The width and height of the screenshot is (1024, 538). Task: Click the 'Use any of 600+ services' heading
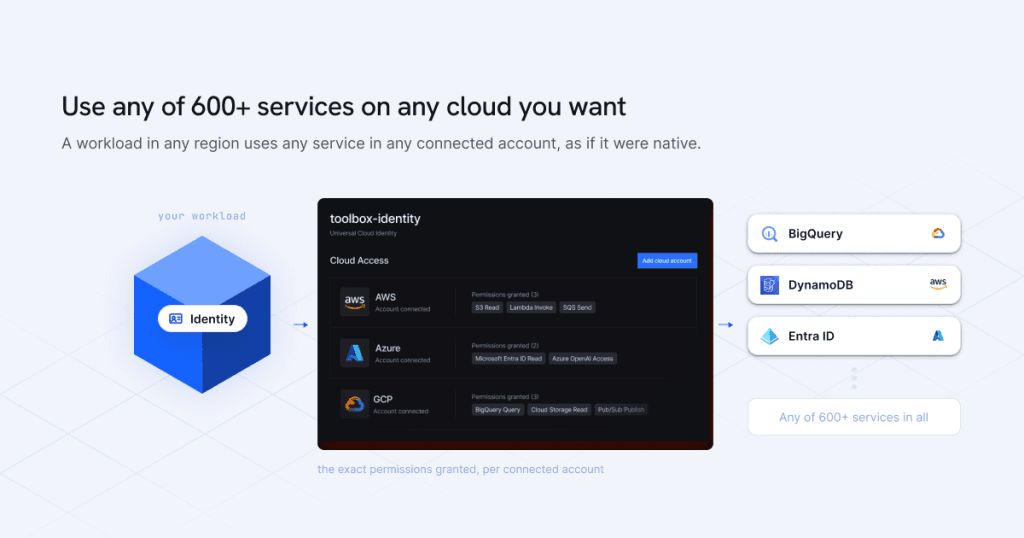344,106
